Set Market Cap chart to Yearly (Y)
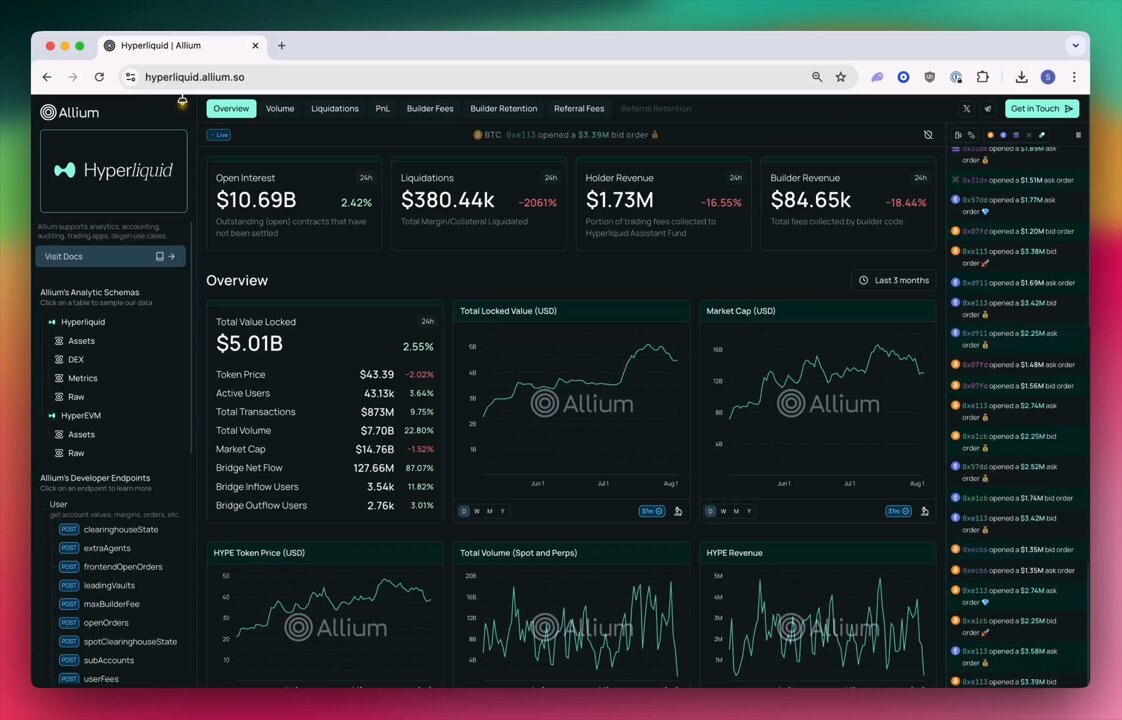1122x720 pixels. [x=749, y=511]
